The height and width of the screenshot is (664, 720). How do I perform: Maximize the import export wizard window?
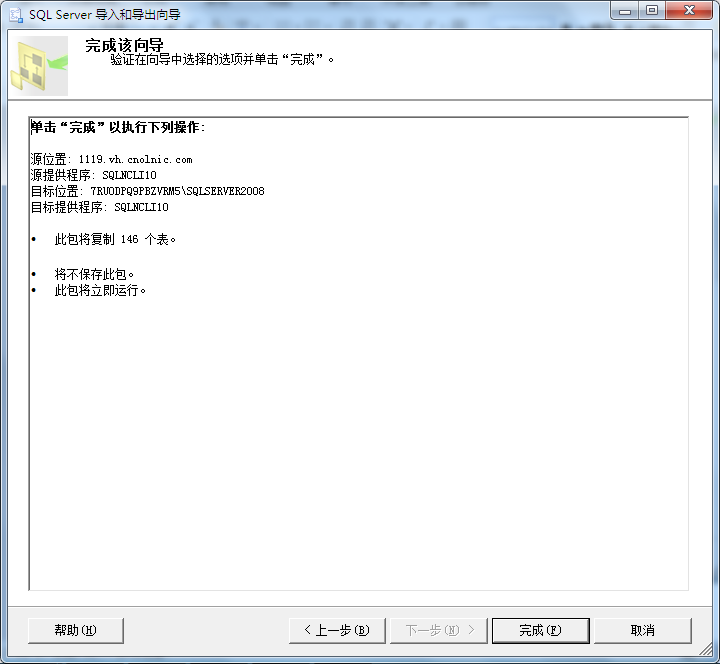click(652, 11)
